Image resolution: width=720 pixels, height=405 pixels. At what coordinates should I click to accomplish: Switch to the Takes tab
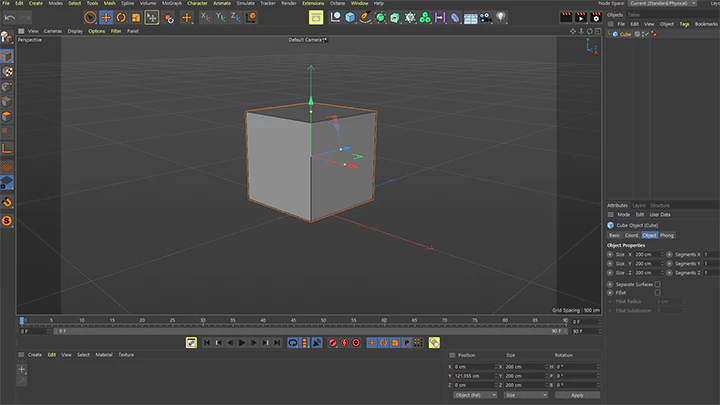point(634,15)
